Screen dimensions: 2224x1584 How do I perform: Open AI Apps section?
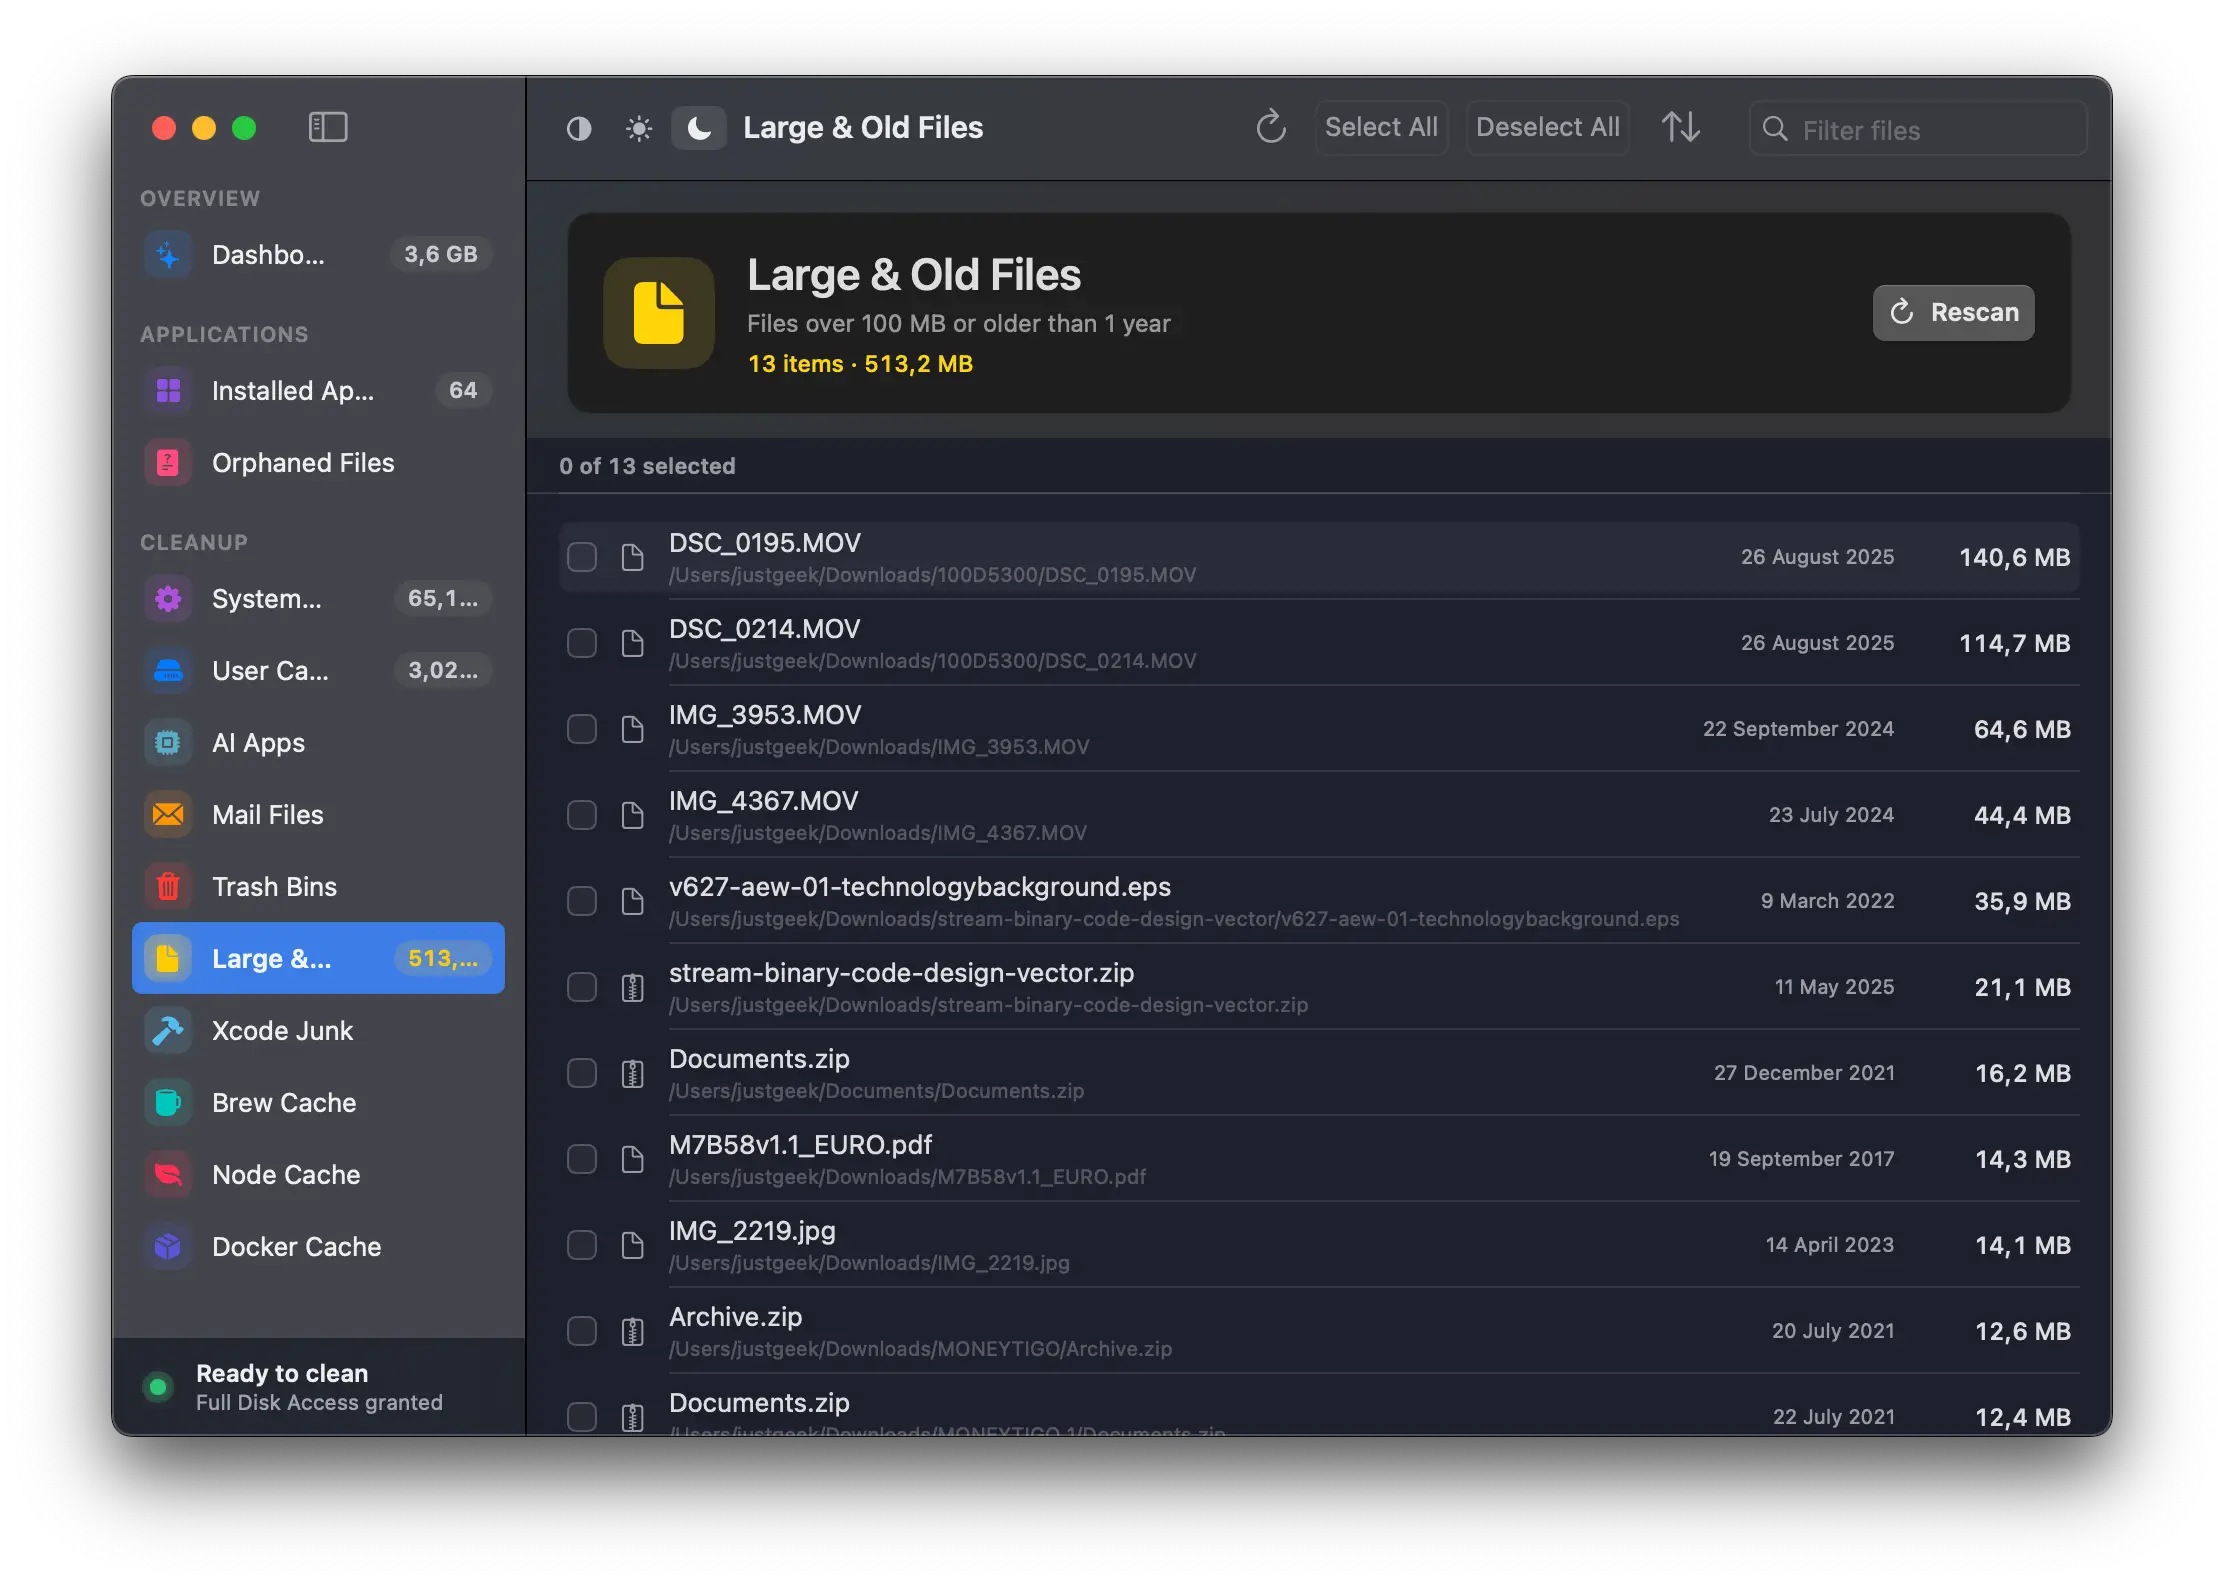coord(318,743)
